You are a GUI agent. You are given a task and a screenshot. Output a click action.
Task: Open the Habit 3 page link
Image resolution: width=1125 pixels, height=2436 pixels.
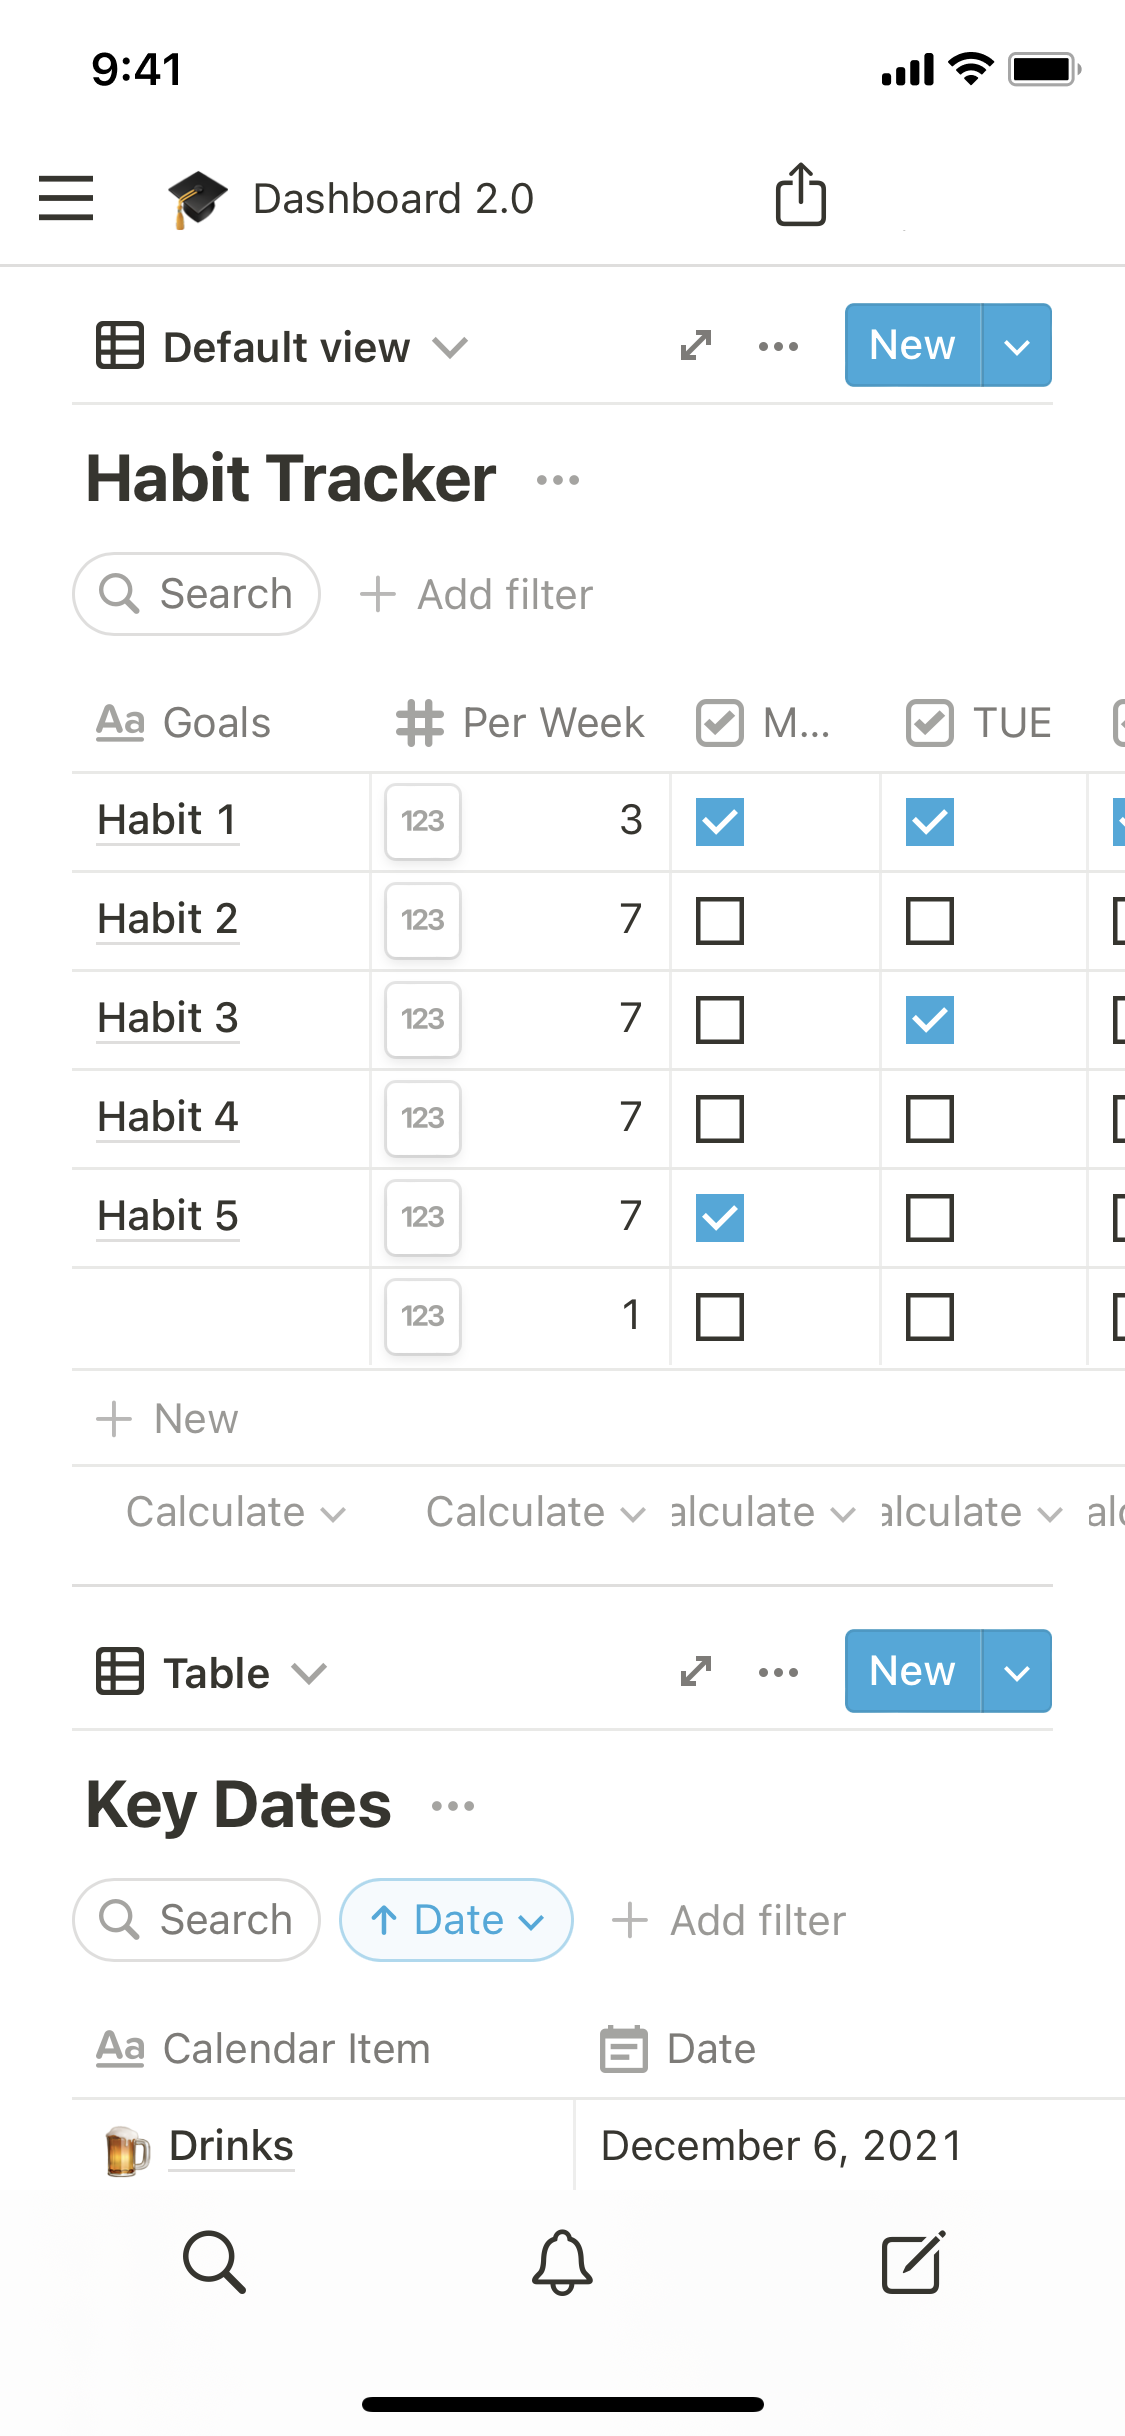(168, 1018)
